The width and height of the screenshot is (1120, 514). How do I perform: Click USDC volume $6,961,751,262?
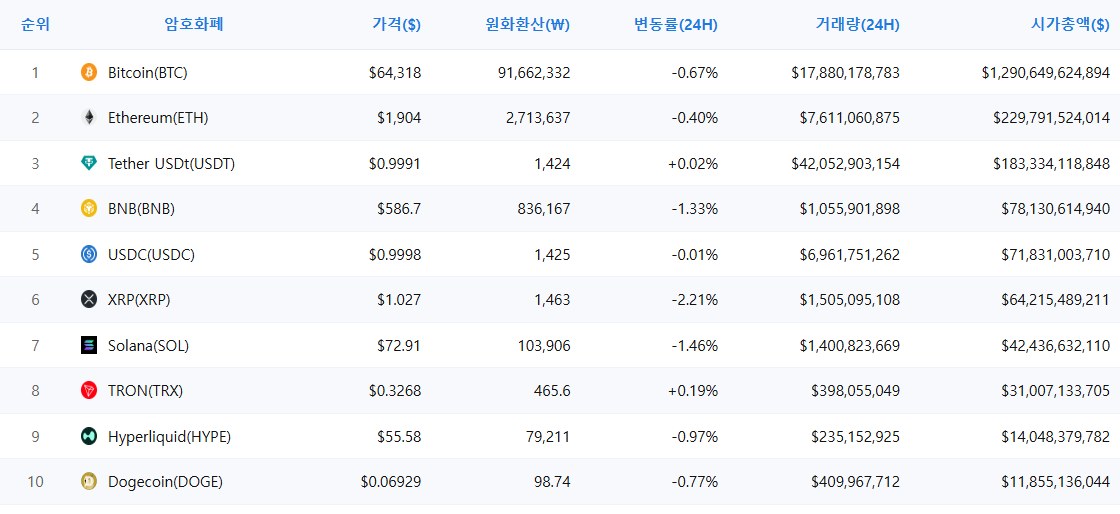tap(850, 254)
